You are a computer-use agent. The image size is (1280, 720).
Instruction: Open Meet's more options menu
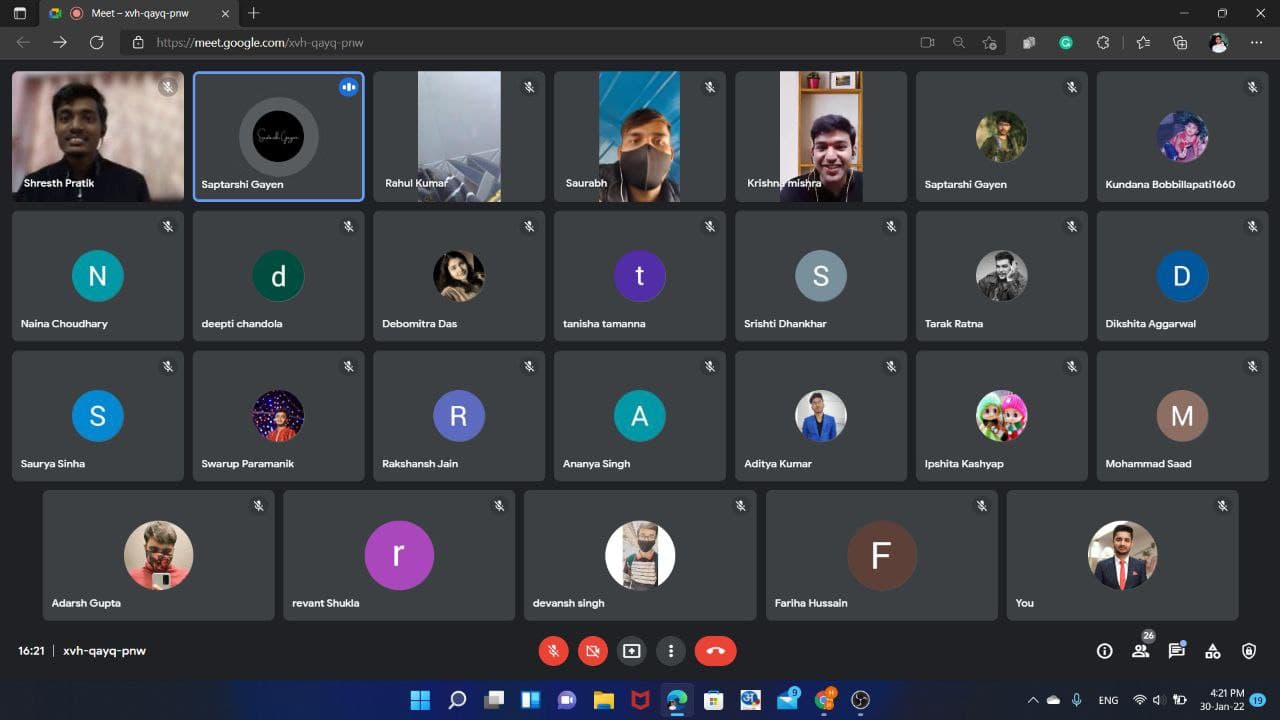671,651
